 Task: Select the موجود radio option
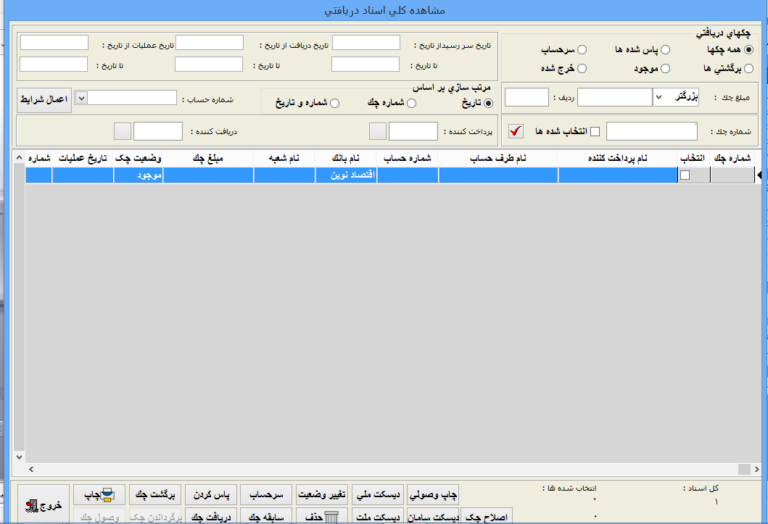point(665,69)
